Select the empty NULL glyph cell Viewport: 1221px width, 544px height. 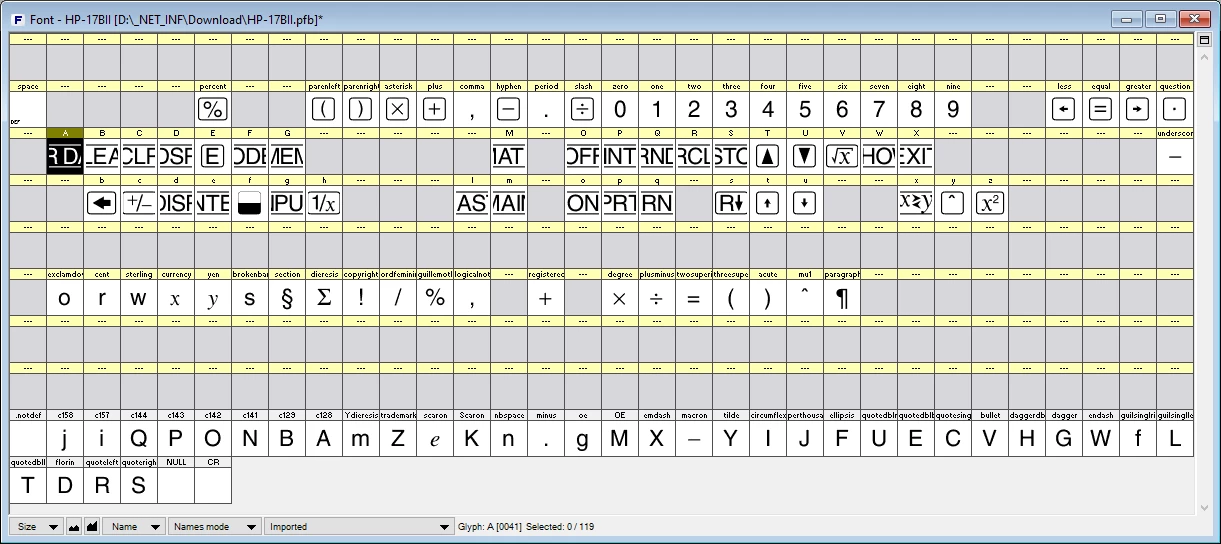coord(176,485)
